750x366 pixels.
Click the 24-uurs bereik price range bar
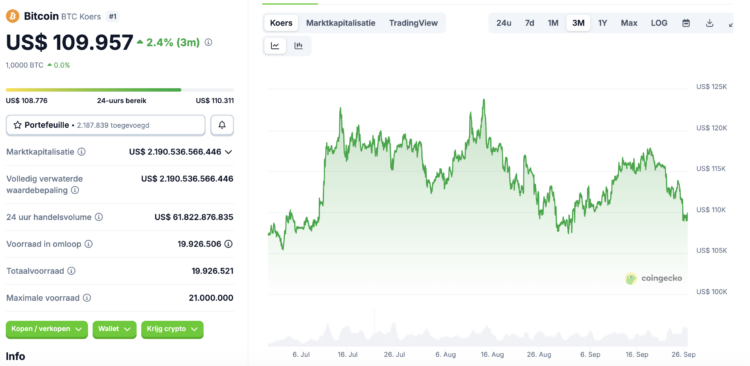[x=120, y=89]
